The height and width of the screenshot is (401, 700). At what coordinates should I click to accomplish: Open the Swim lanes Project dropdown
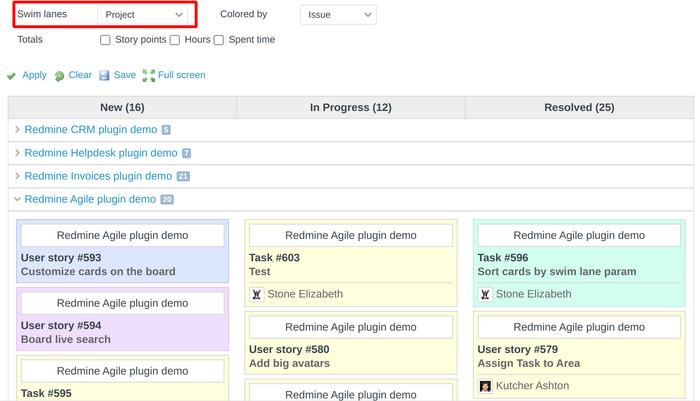pyautogui.click(x=145, y=15)
